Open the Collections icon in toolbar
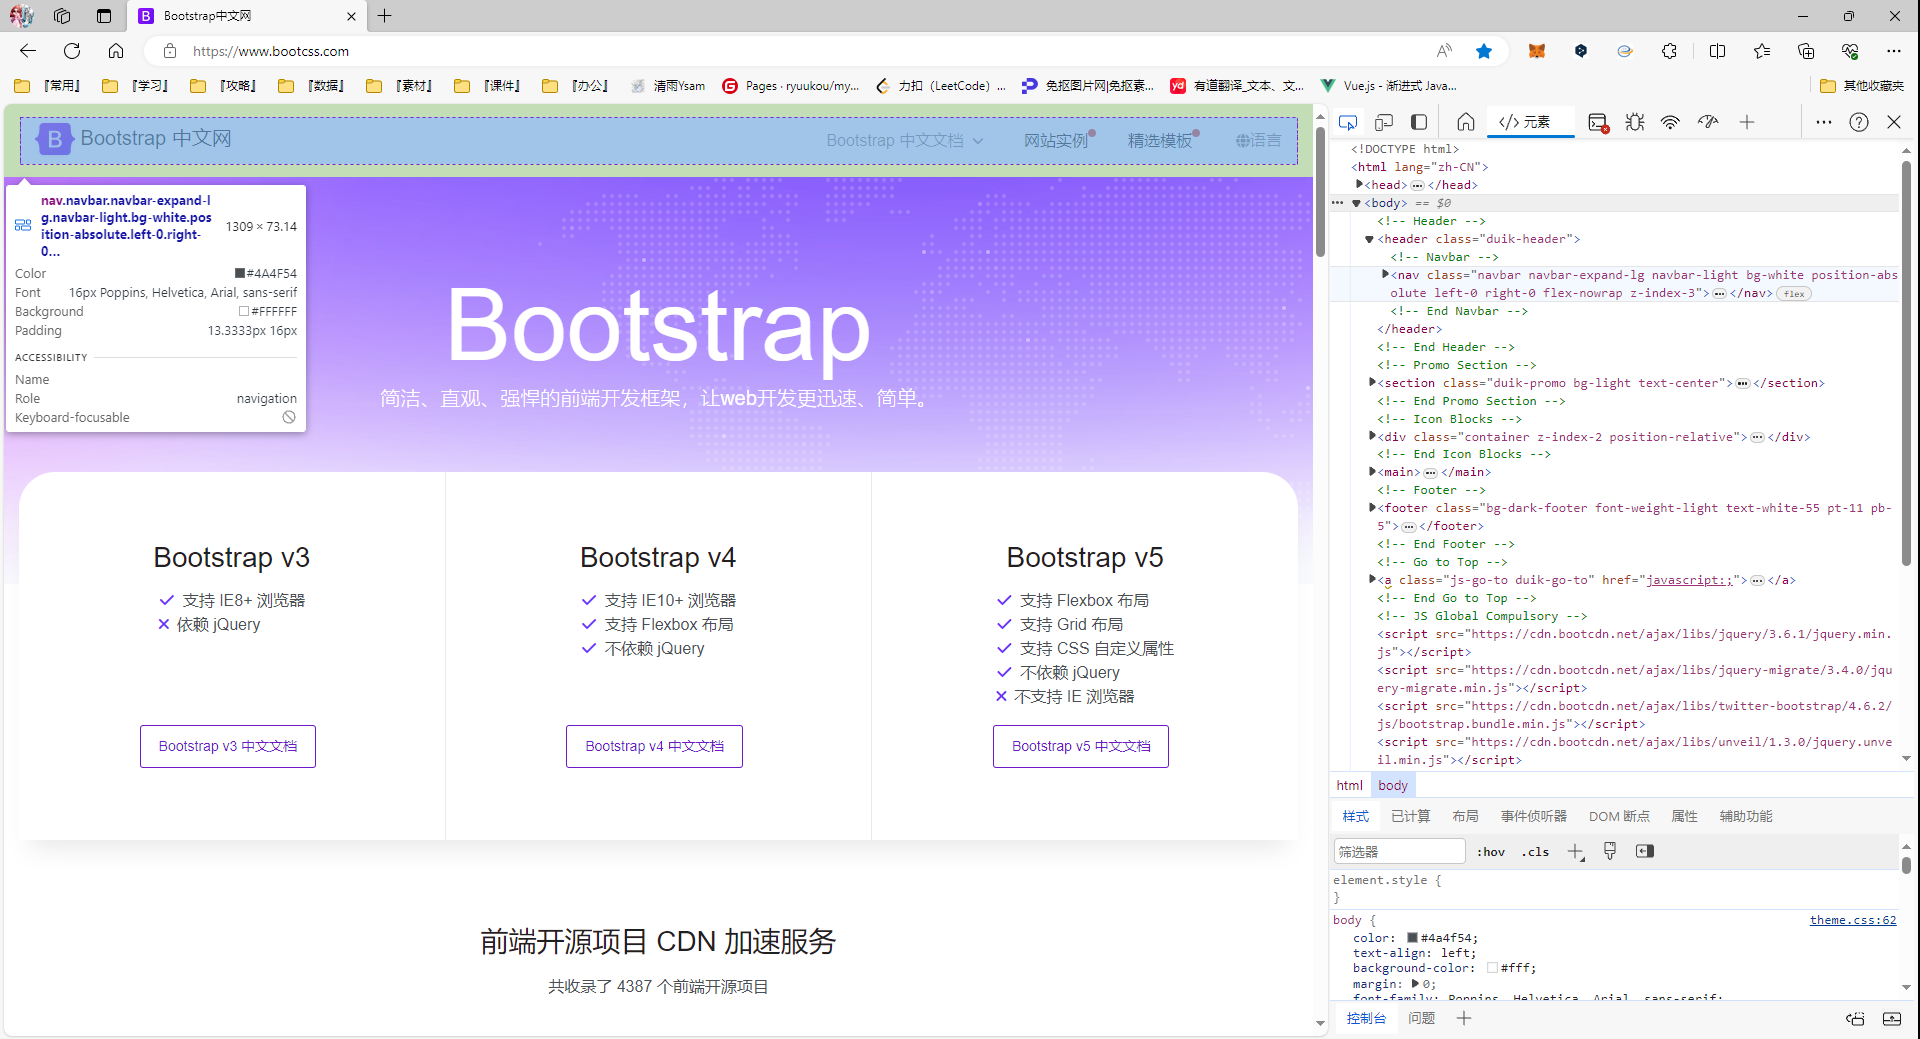 click(x=1806, y=51)
